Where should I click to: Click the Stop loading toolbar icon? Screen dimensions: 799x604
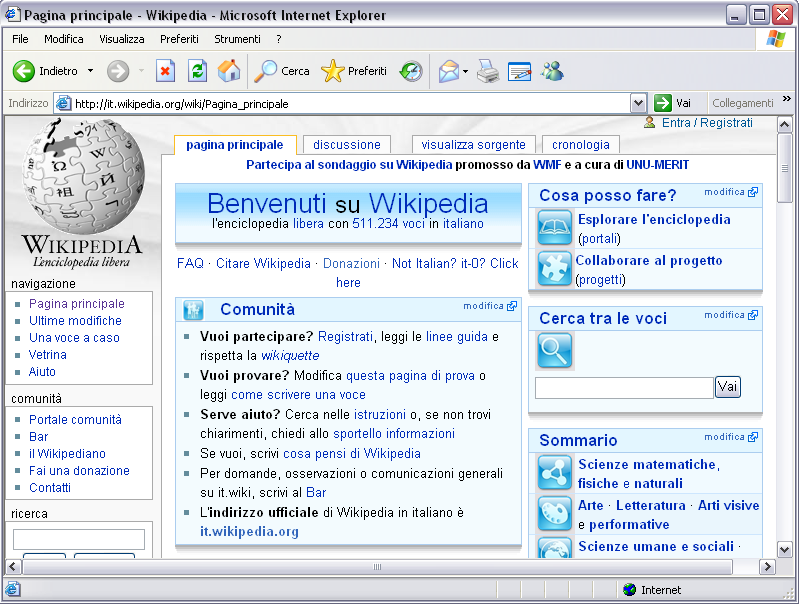(x=166, y=71)
